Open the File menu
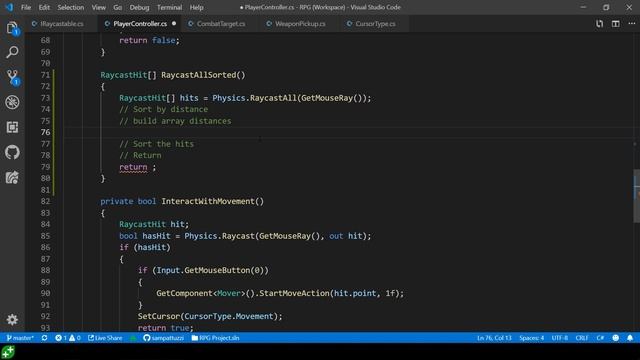The image size is (640, 360). pos(26,7)
